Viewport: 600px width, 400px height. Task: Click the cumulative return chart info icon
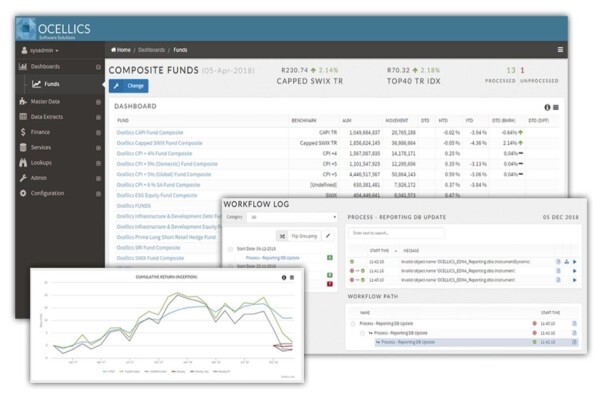(284, 278)
